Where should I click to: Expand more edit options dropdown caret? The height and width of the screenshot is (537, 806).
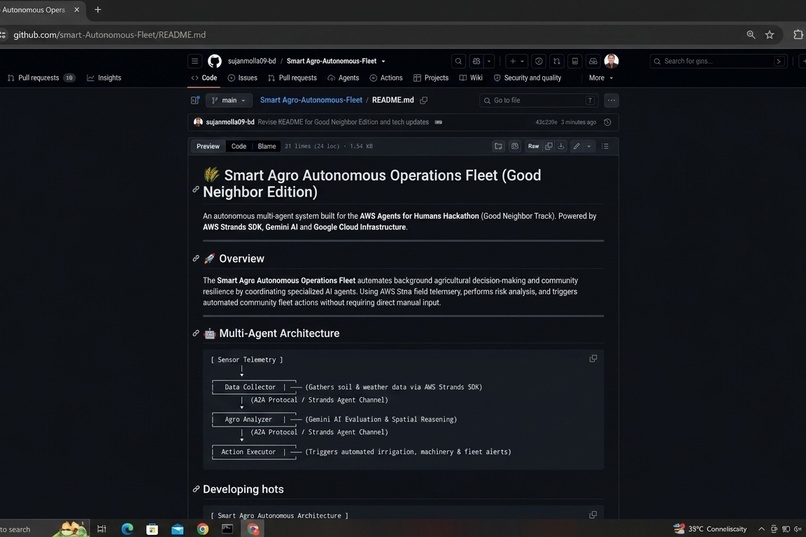(589, 146)
